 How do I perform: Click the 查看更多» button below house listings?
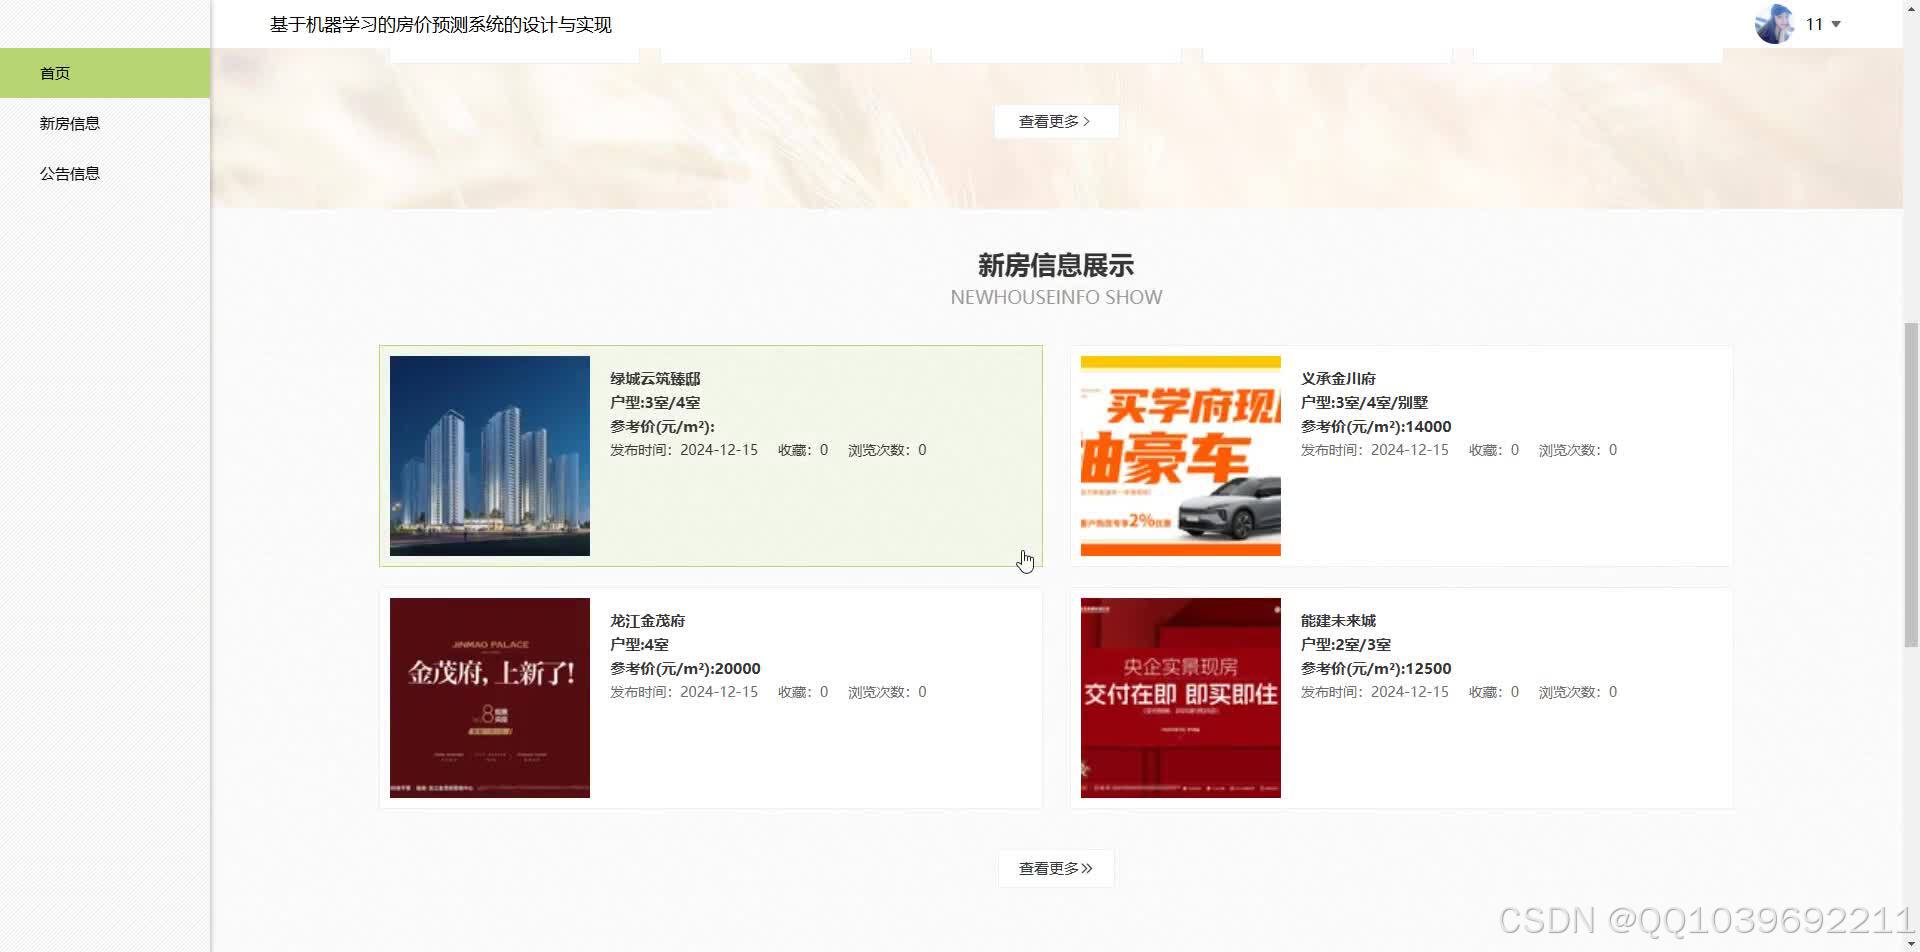[1055, 868]
